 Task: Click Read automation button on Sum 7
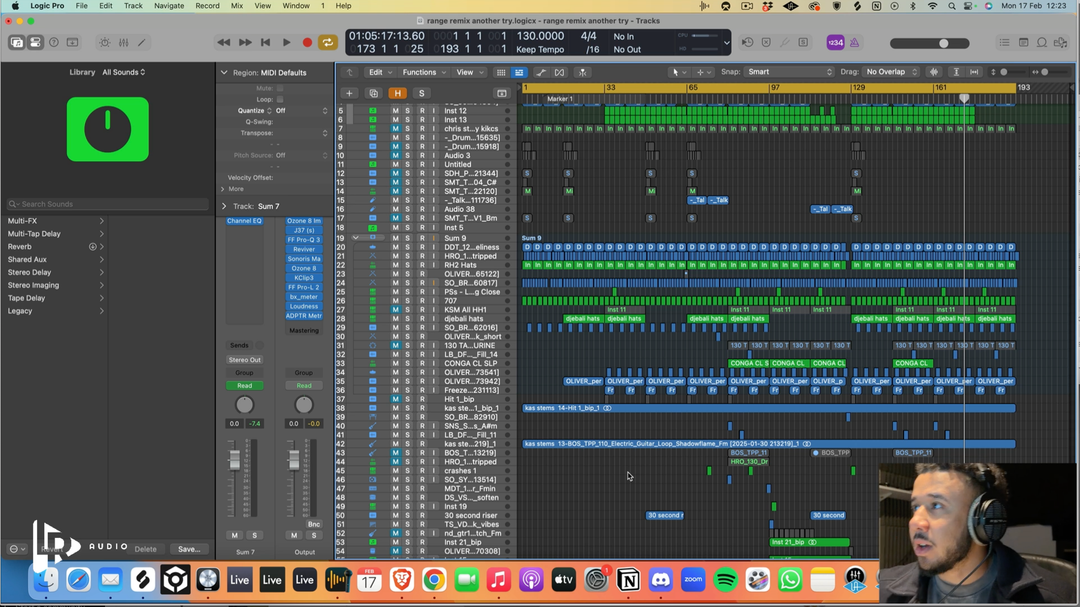(x=244, y=385)
